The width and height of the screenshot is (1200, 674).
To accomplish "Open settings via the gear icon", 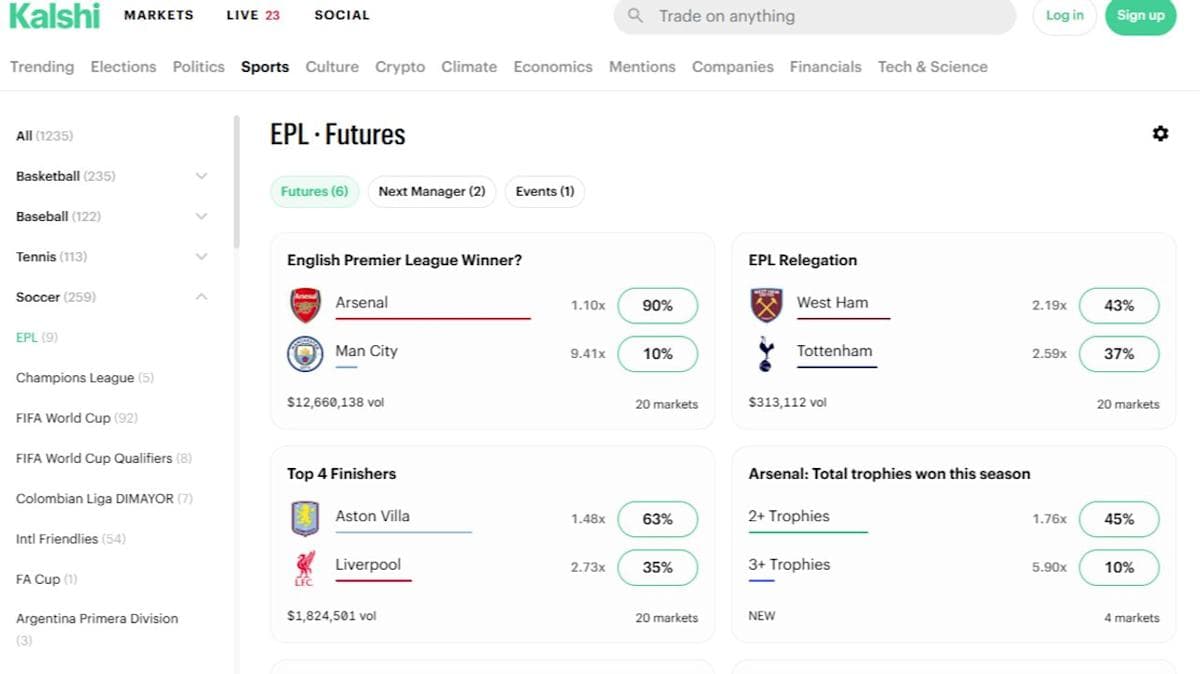I will (1160, 134).
